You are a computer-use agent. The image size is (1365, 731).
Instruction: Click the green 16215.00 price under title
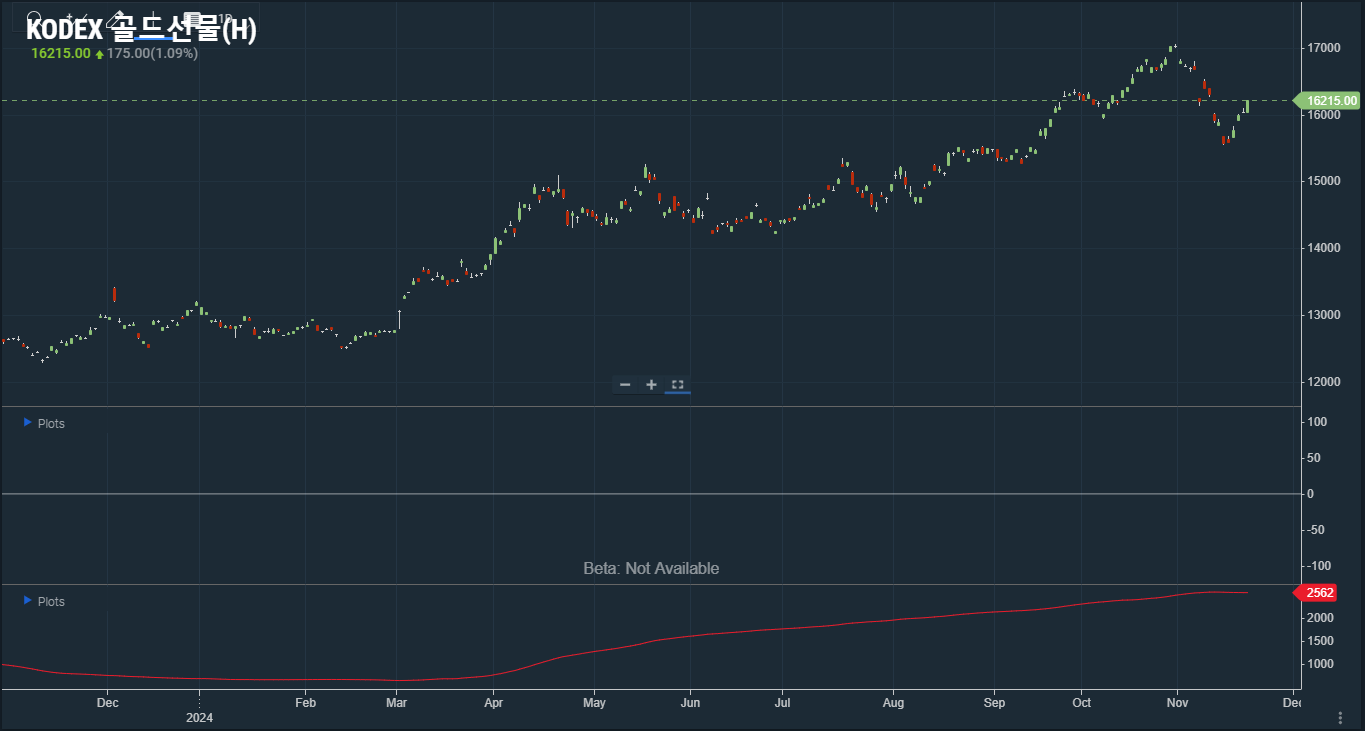point(61,54)
